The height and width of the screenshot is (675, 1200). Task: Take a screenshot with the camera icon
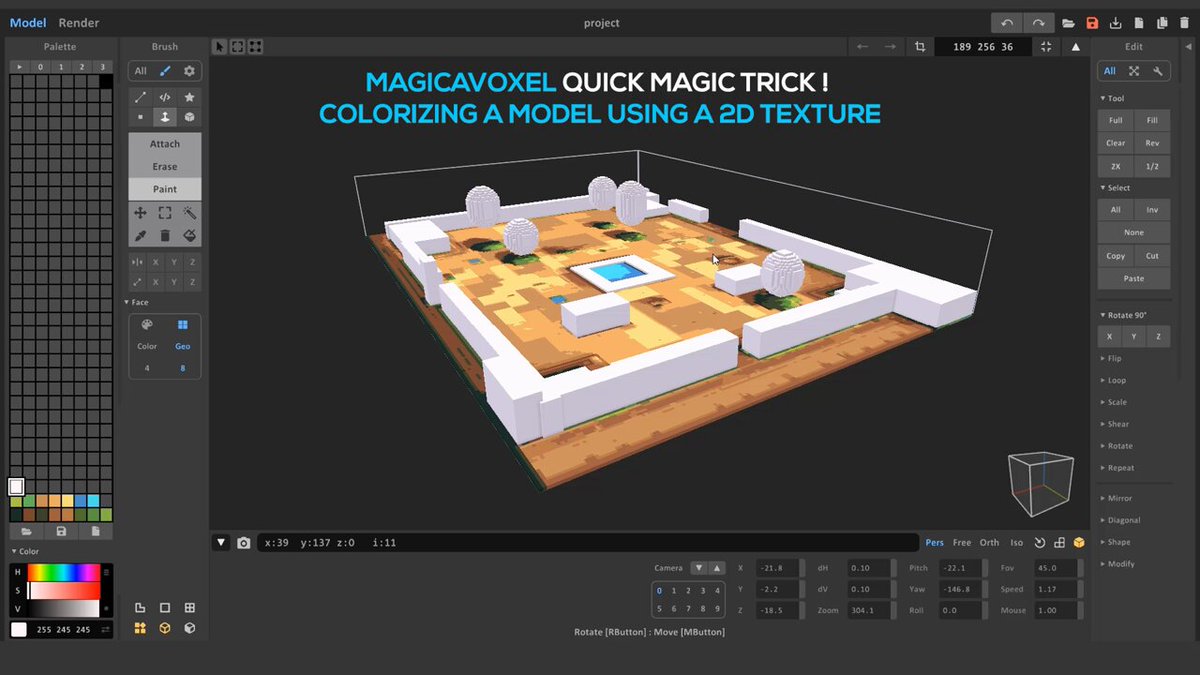pyautogui.click(x=244, y=543)
